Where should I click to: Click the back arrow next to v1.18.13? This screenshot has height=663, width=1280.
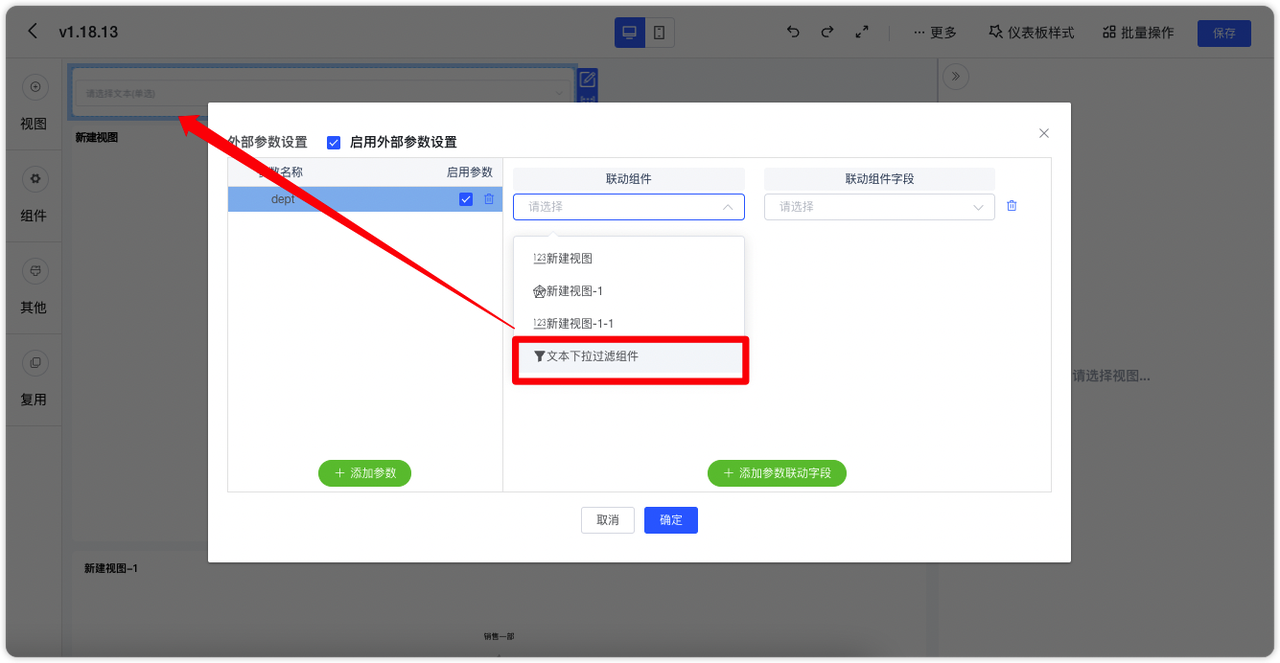(32, 31)
